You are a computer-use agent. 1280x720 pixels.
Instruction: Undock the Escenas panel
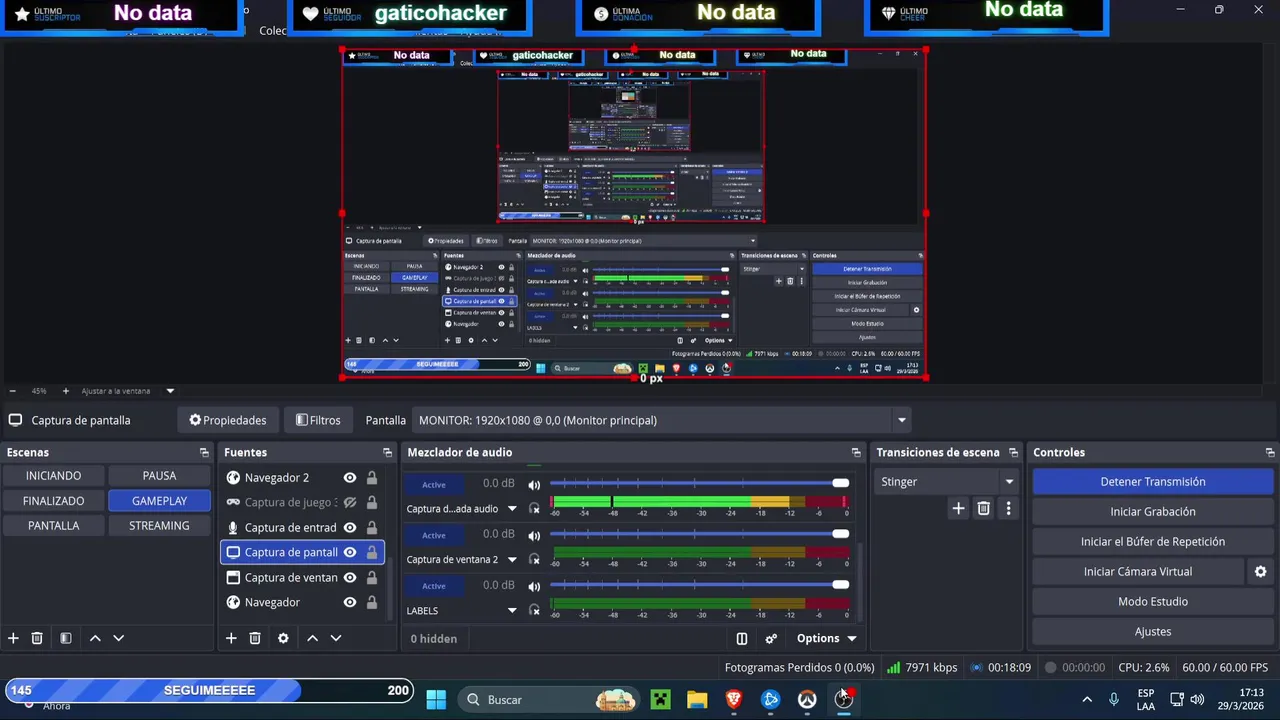[204, 453]
